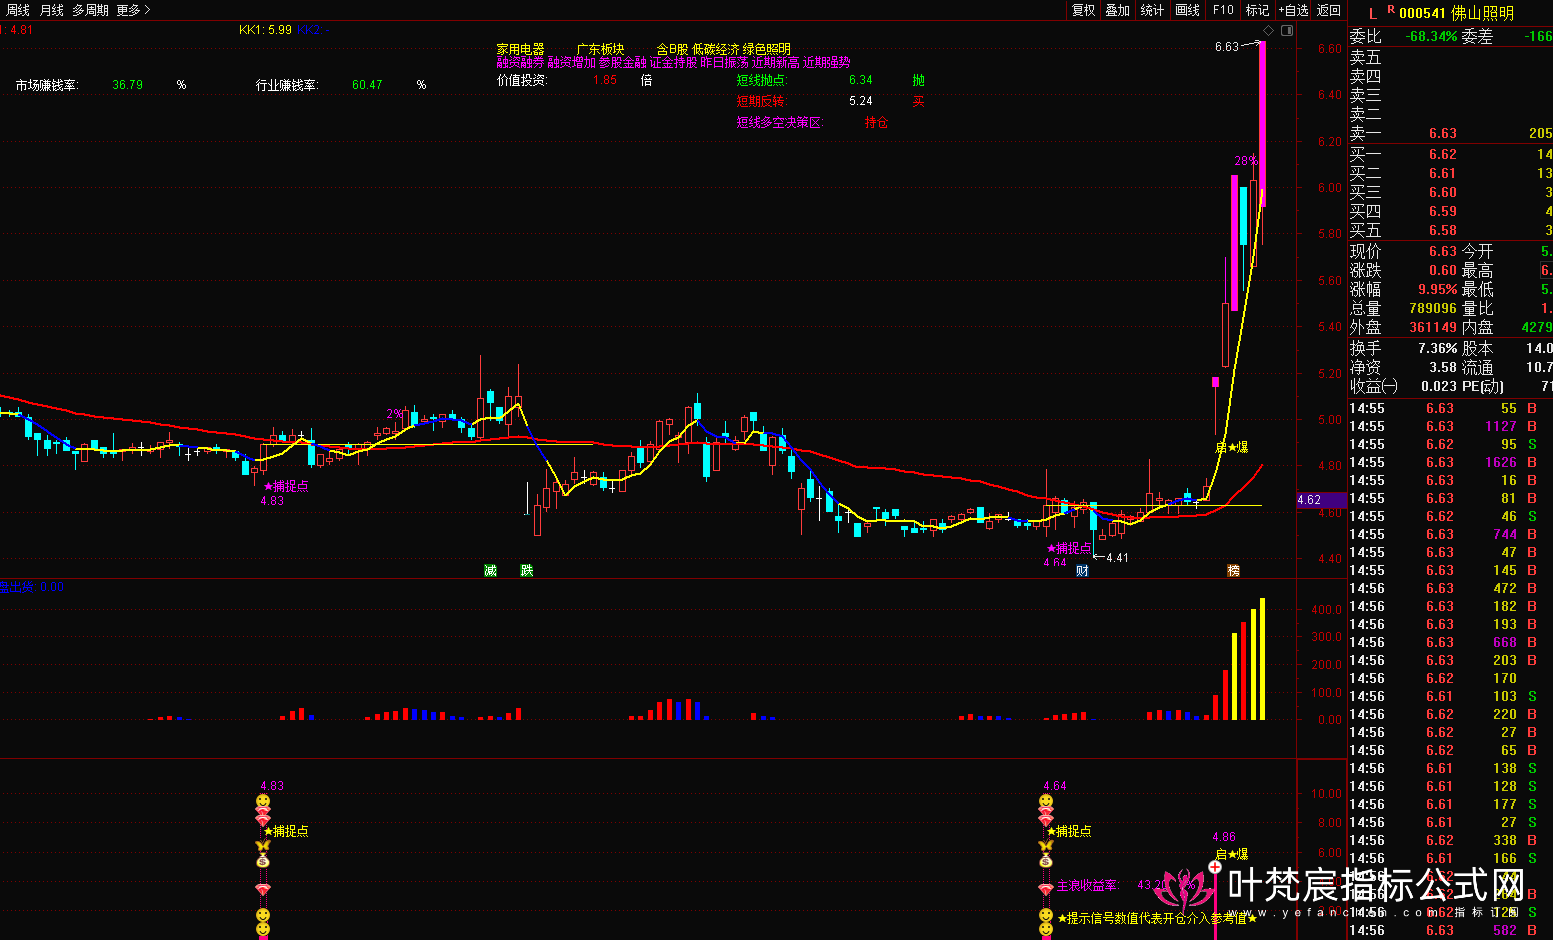This screenshot has height=940, width=1553.
Task: Click the 返回 back button
Action: point(1329,10)
